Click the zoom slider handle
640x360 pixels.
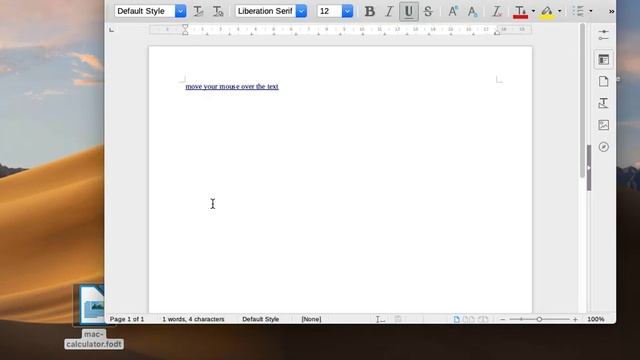coord(539,319)
